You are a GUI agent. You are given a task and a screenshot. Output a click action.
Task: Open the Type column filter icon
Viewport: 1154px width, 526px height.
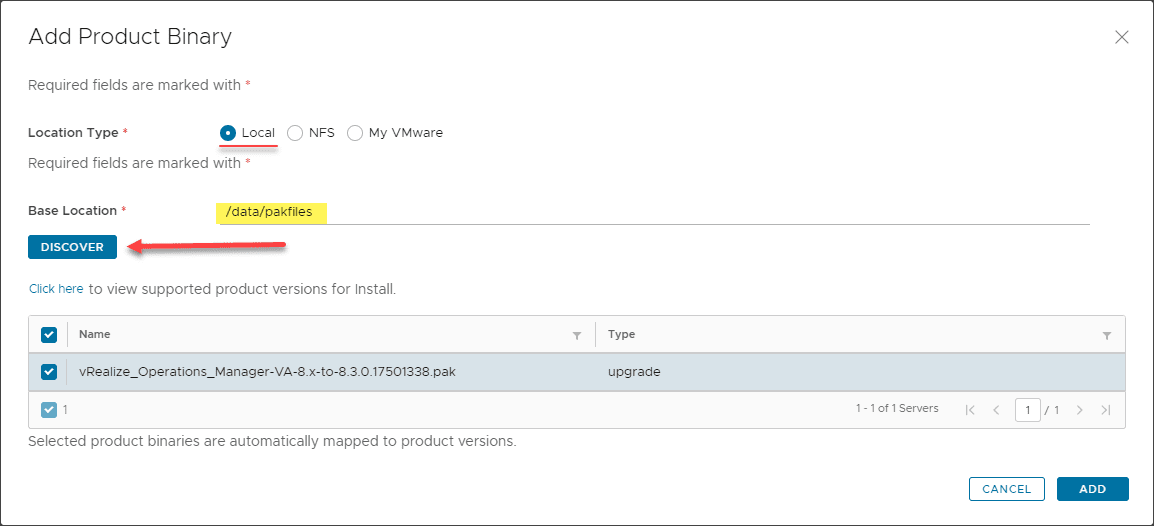point(1107,335)
